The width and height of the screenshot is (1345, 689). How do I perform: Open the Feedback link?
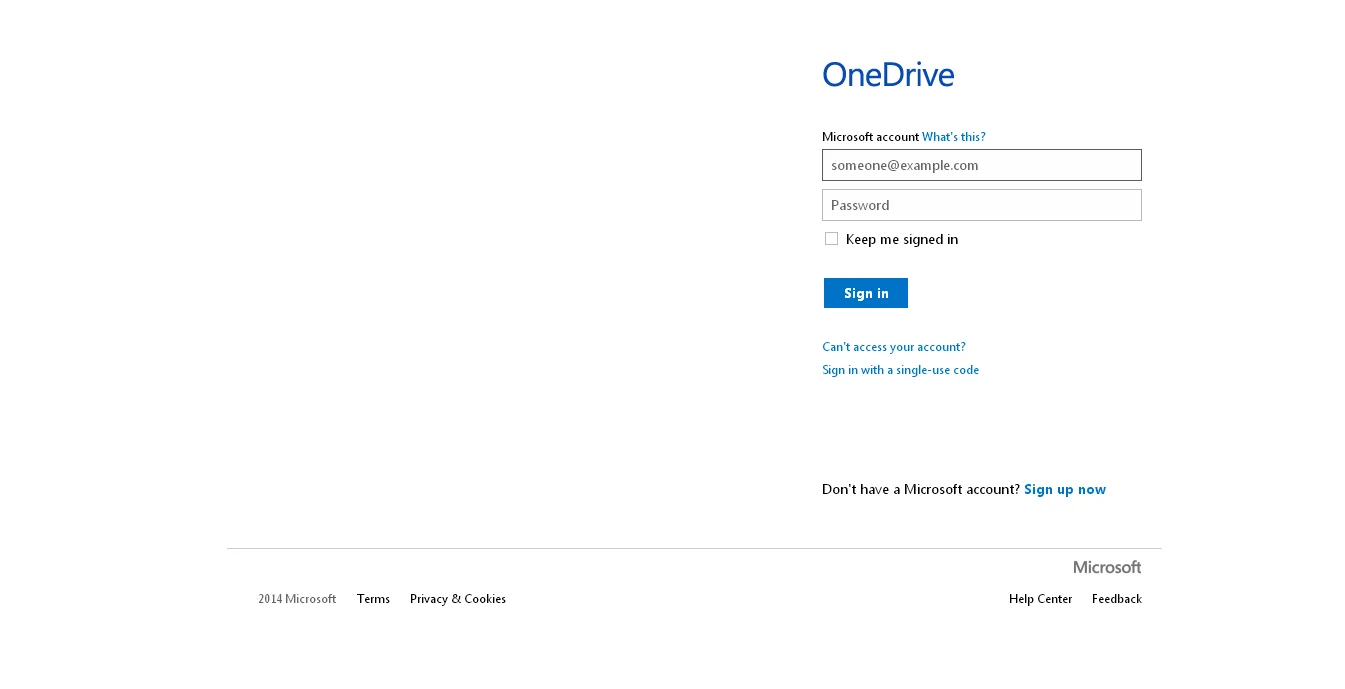tap(1116, 599)
